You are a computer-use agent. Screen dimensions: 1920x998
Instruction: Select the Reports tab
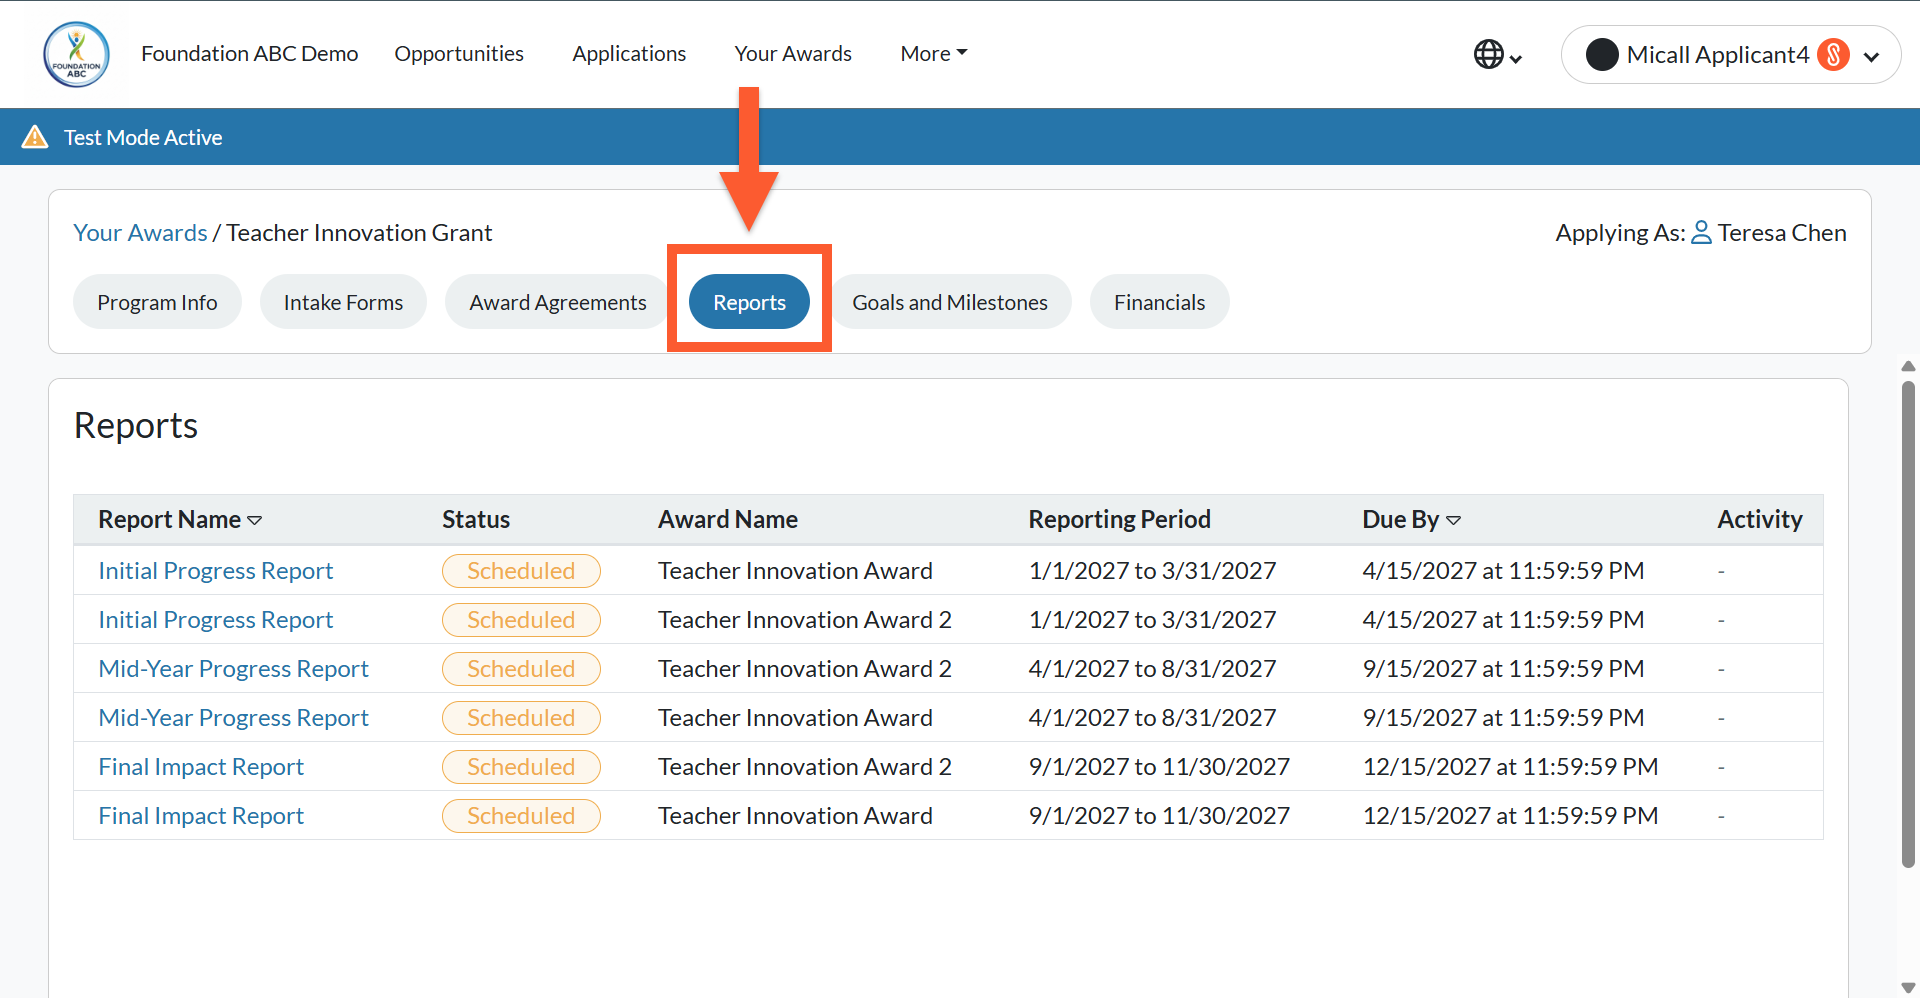point(749,302)
